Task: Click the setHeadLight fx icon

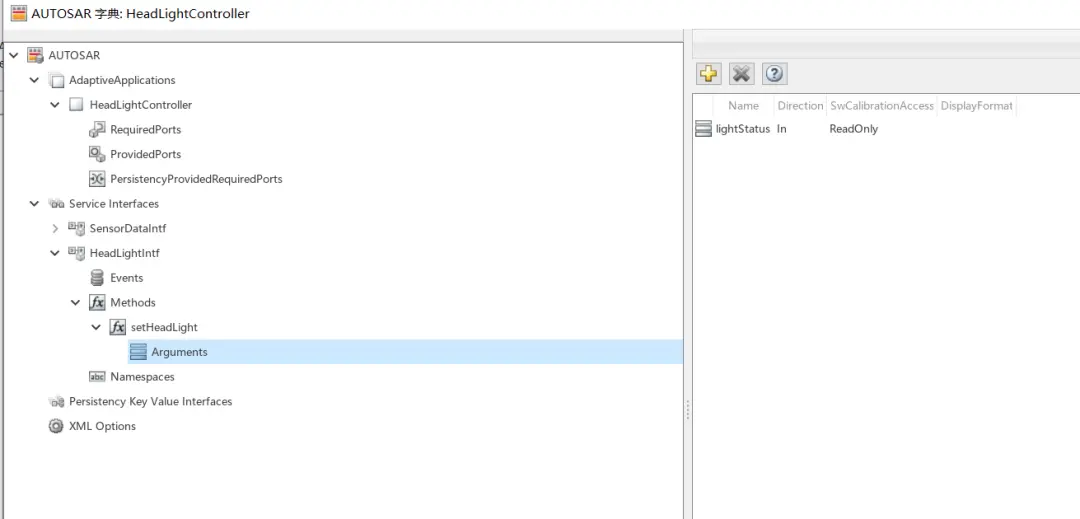Action: (118, 328)
